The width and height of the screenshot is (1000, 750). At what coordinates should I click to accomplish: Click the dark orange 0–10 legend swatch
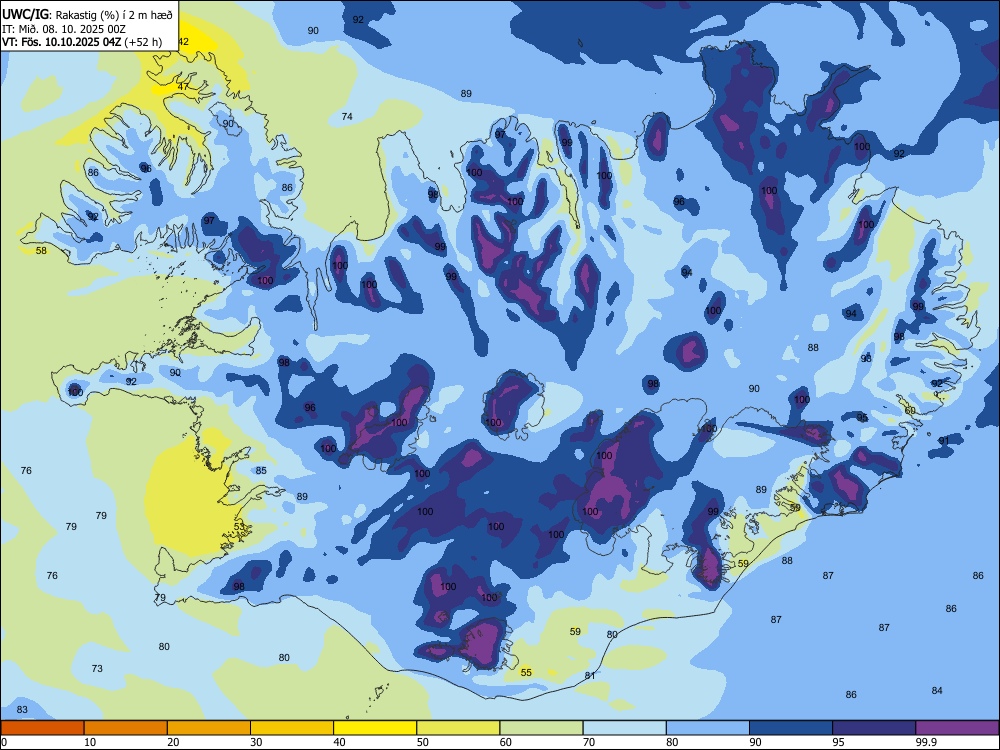42,728
